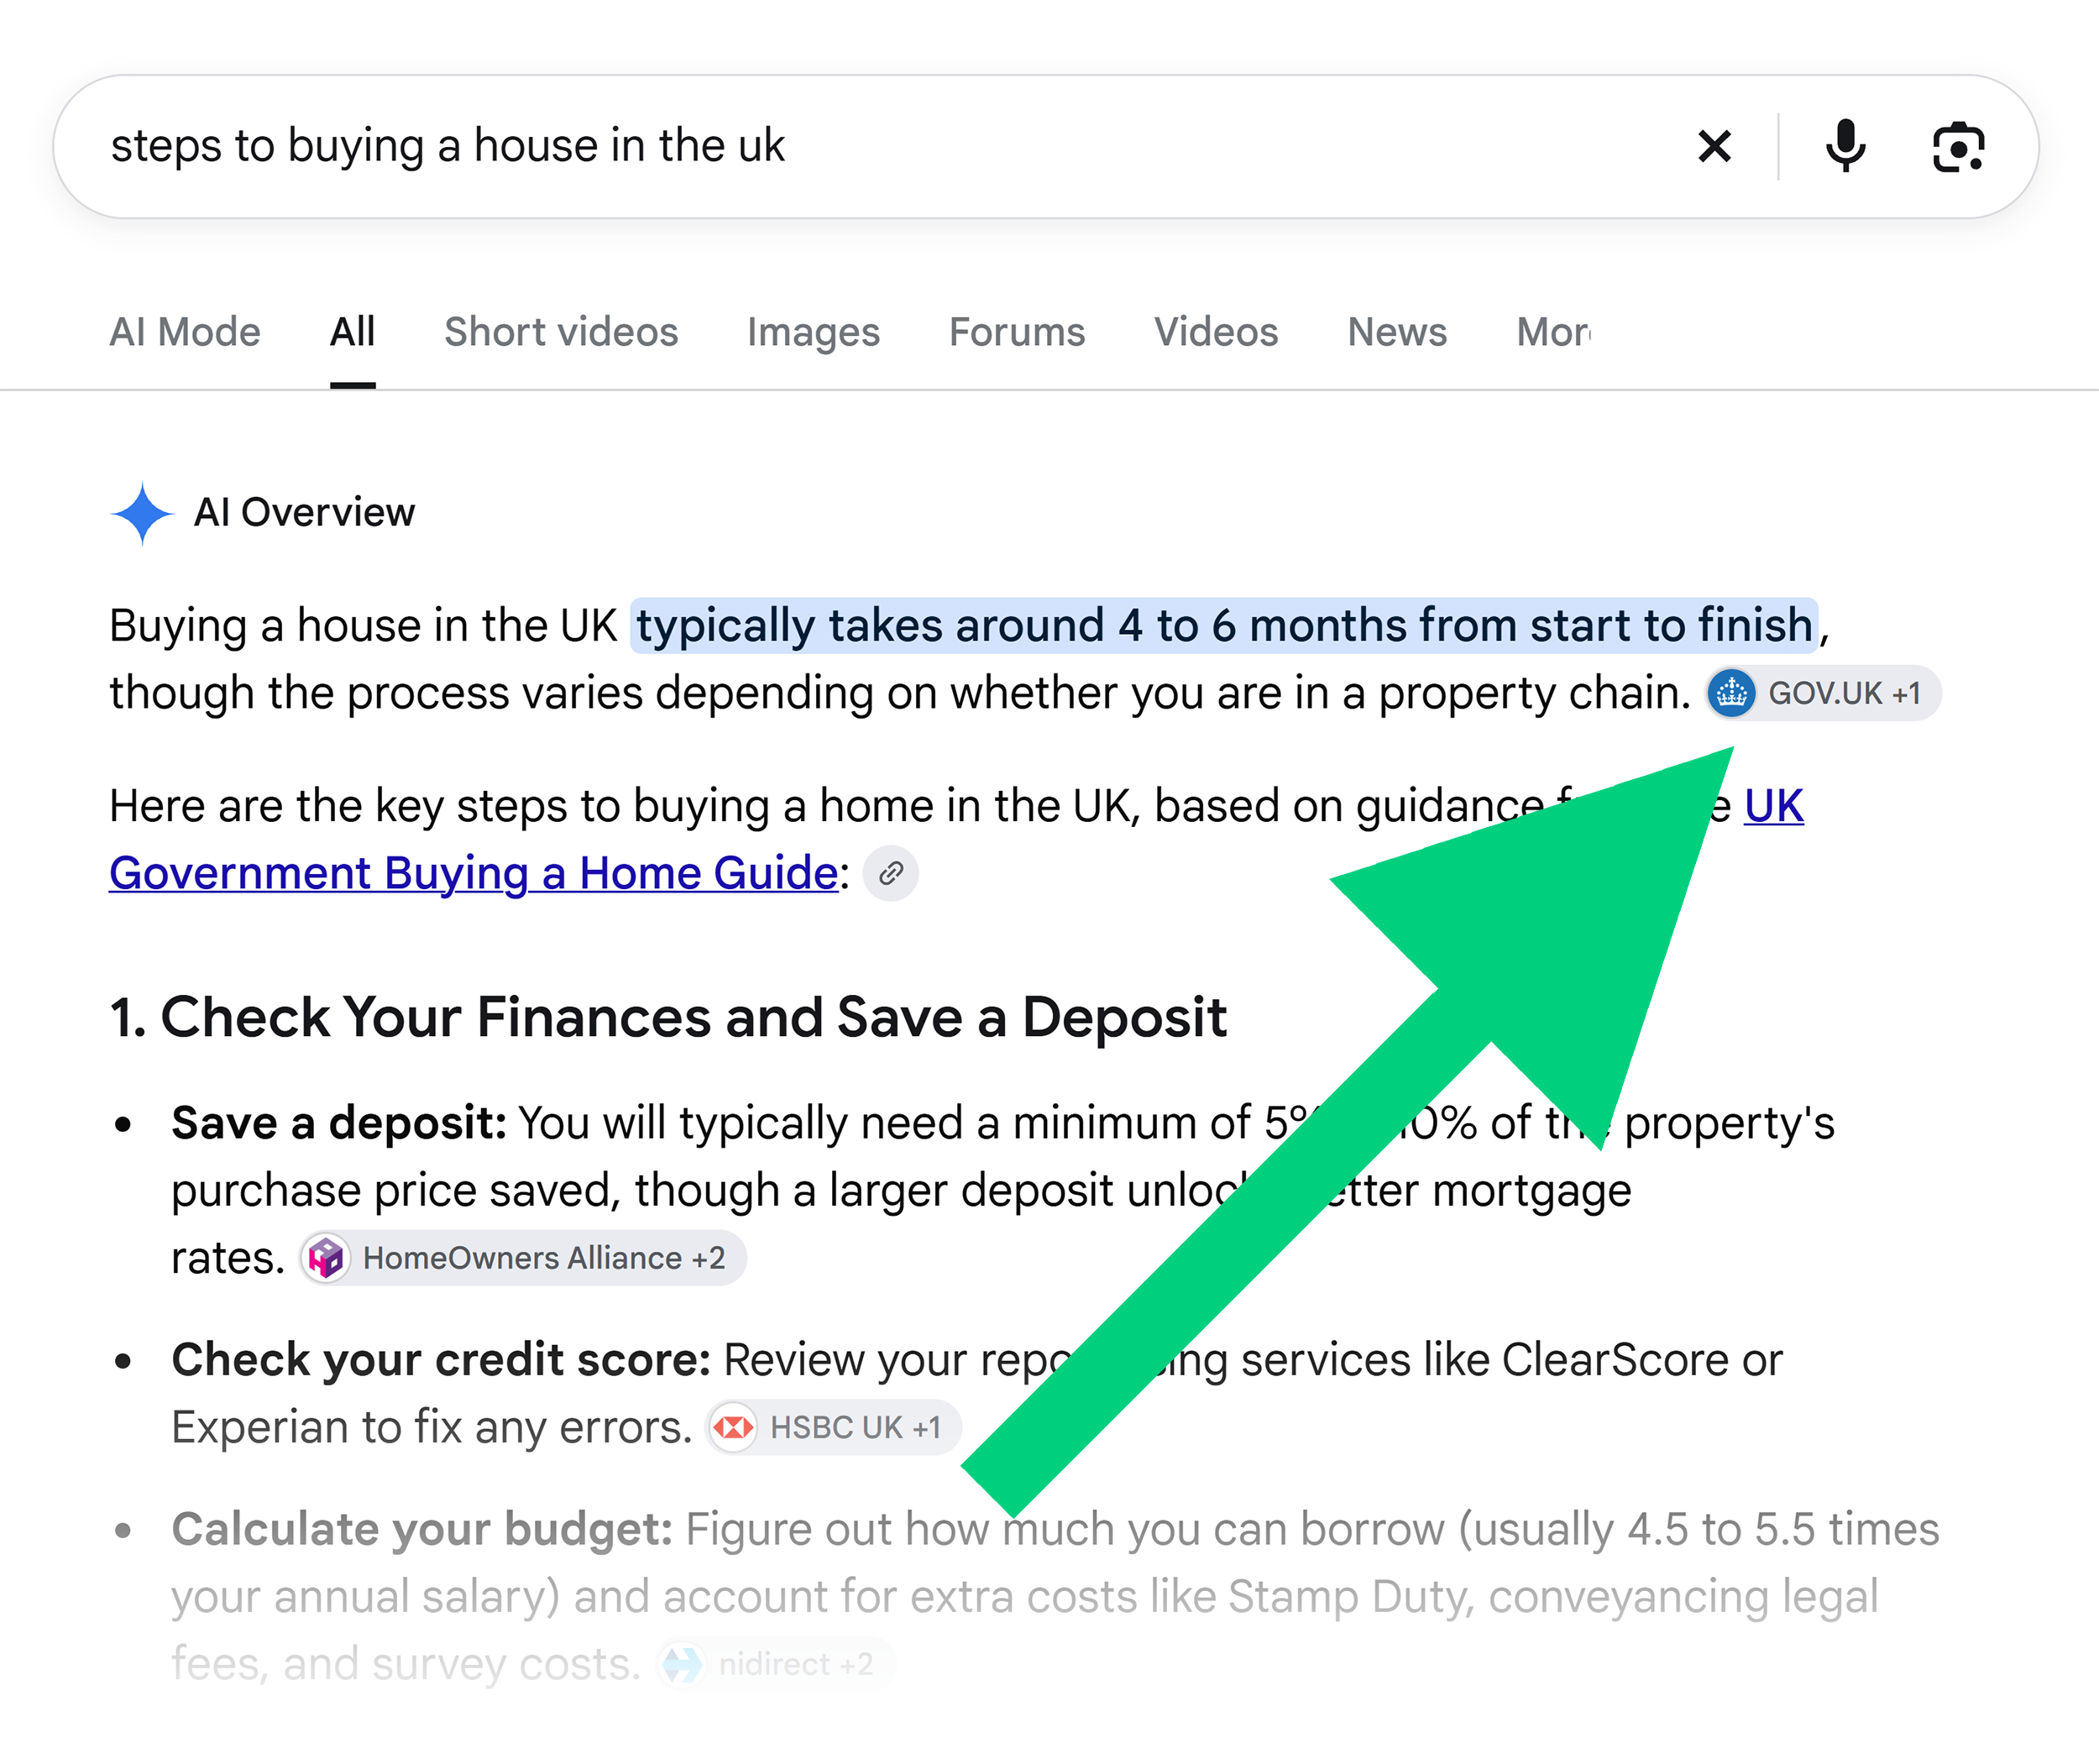Start voice search with the microphone icon

click(x=1845, y=146)
